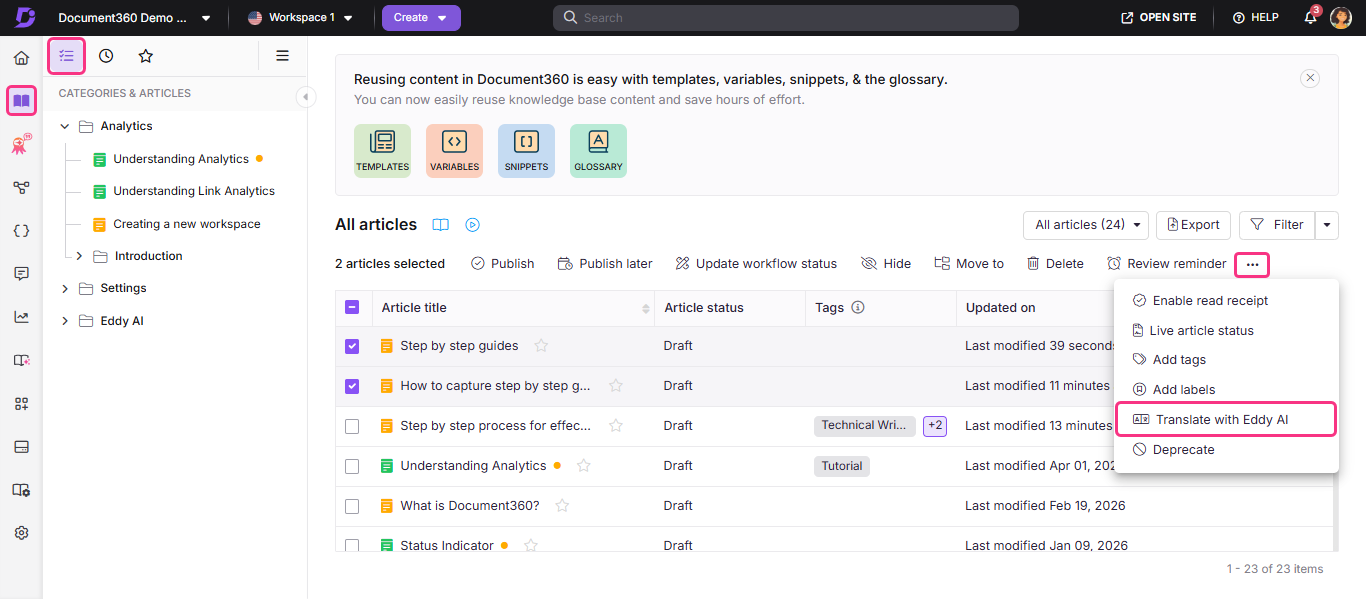
Task: Select the checkbox for 'Understanding Analytics' article
Action: coord(352,465)
